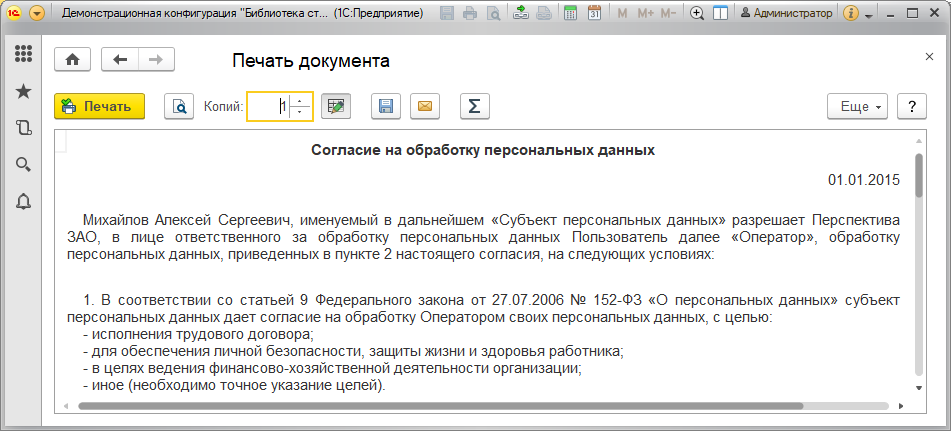
Task: Open the calculator icon in title bar
Action: click(571, 13)
